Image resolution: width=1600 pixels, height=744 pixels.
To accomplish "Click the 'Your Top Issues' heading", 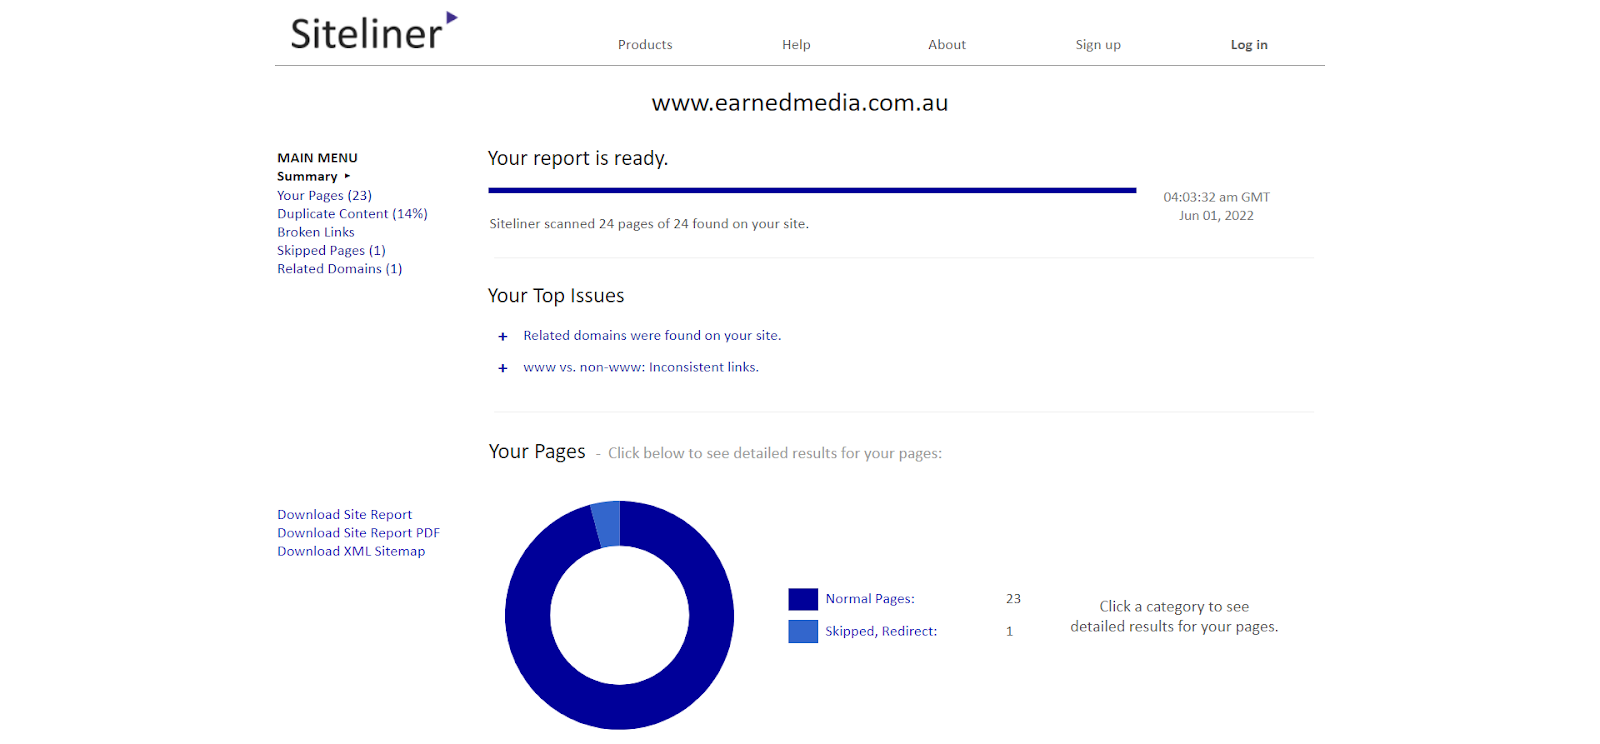I will (556, 296).
